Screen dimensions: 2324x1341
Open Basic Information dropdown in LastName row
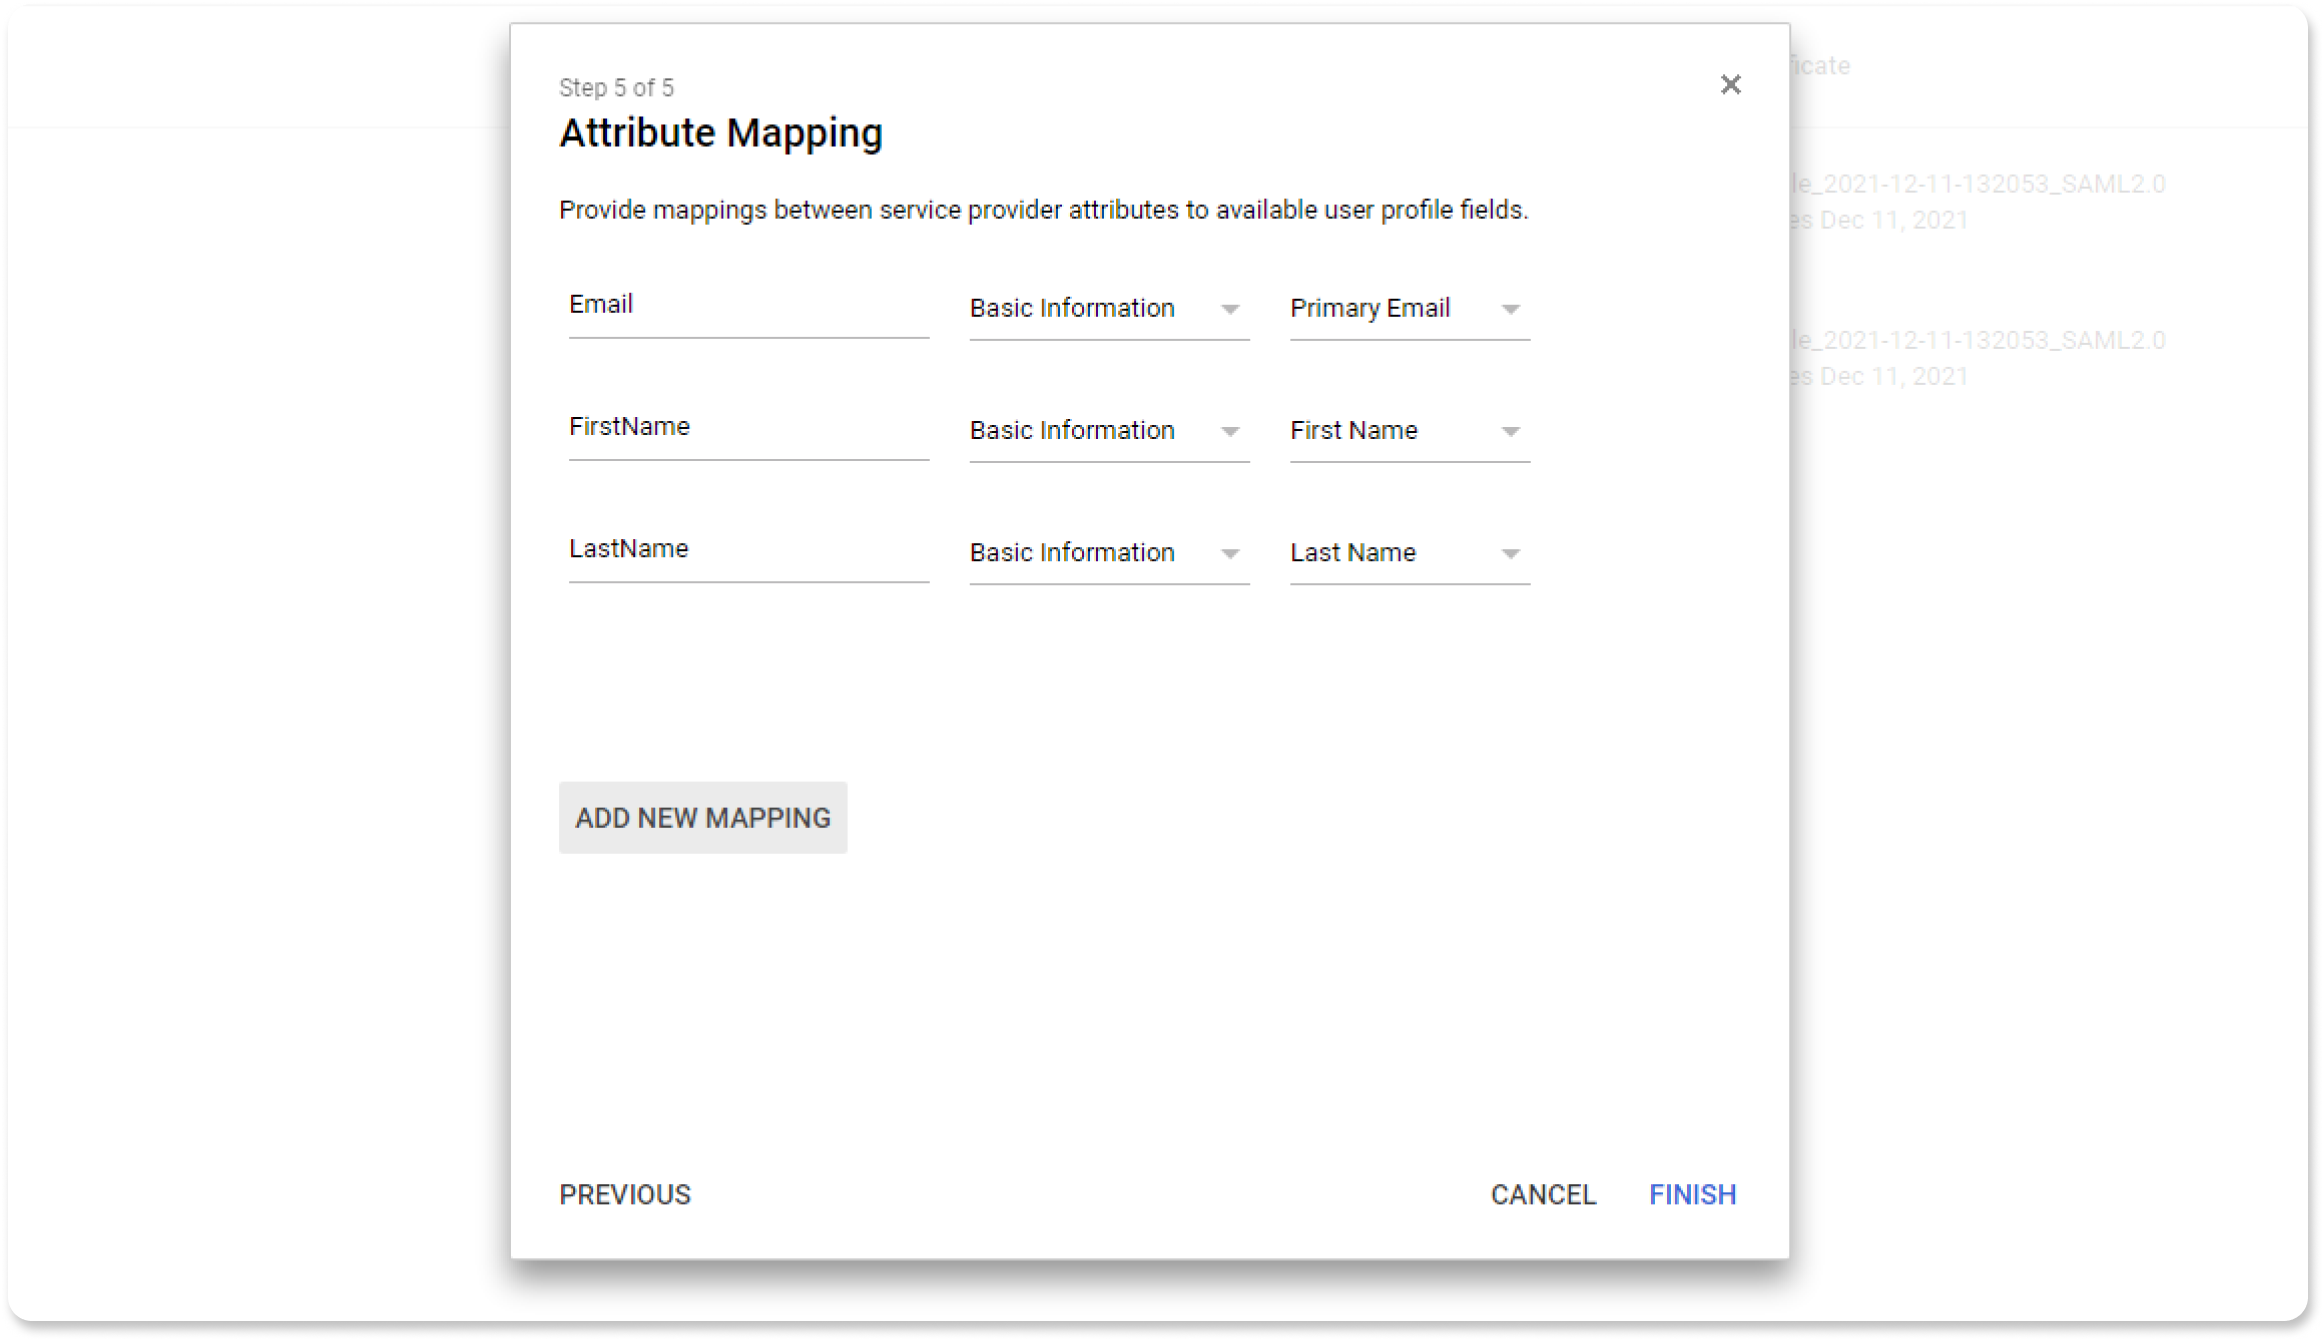1107,553
